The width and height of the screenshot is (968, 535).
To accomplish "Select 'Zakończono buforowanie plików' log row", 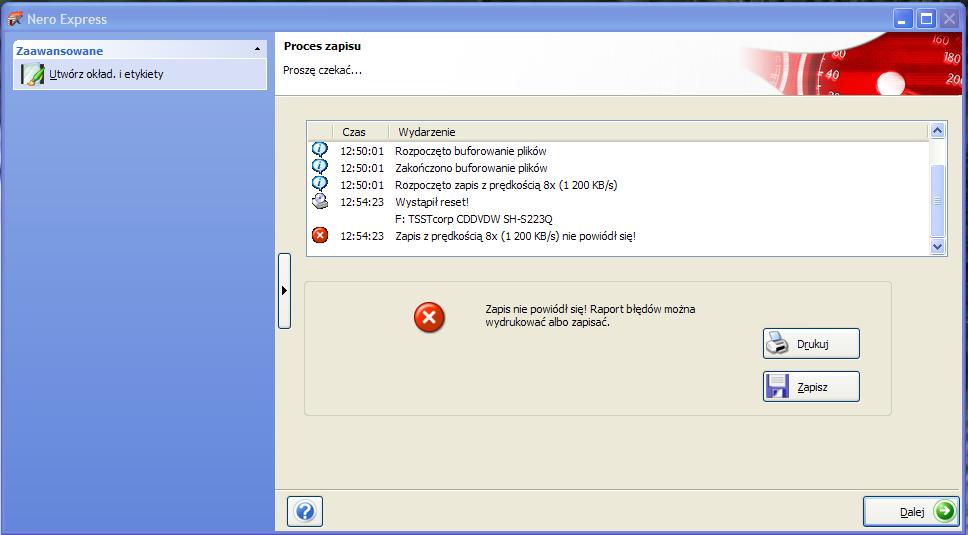I will [x=617, y=168].
